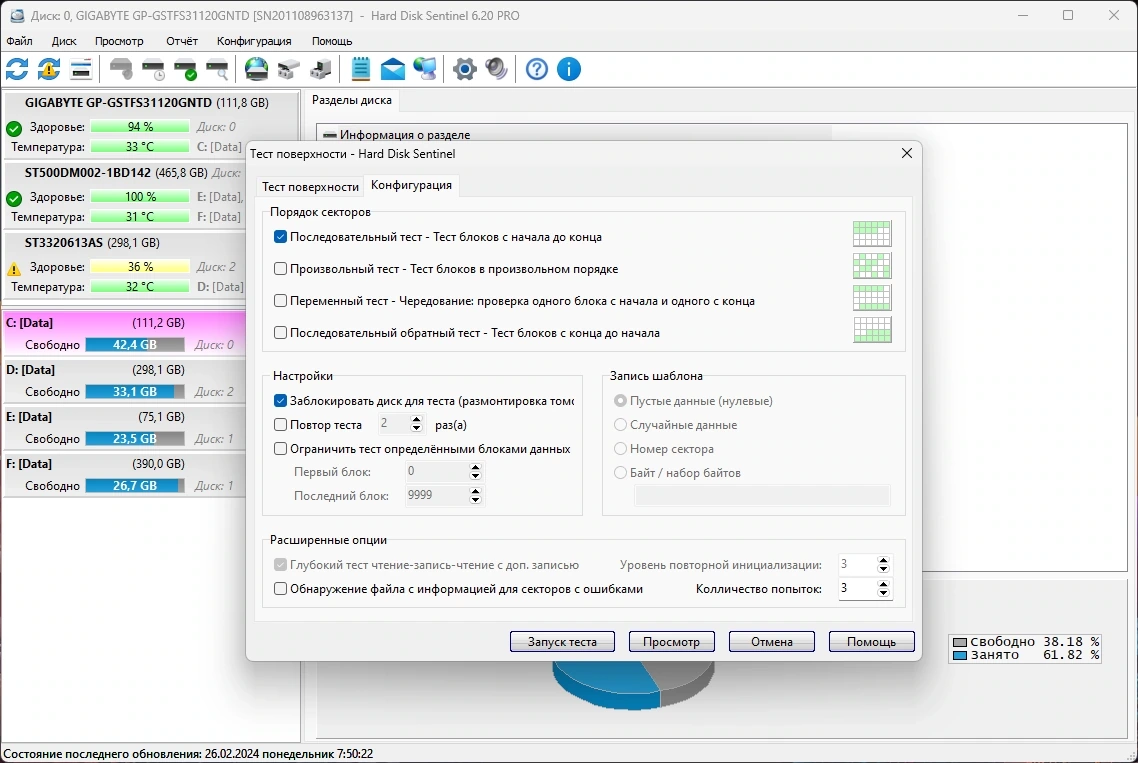The height and width of the screenshot is (763, 1138).
Task: Click the globe and monitor network icon
Action: pyautogui.click(x=425, y=70)
